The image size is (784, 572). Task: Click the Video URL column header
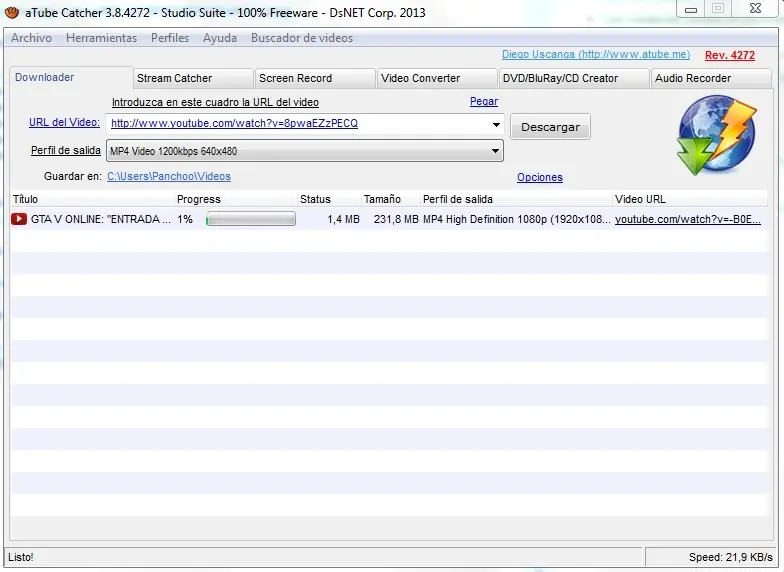coord(690,199)
